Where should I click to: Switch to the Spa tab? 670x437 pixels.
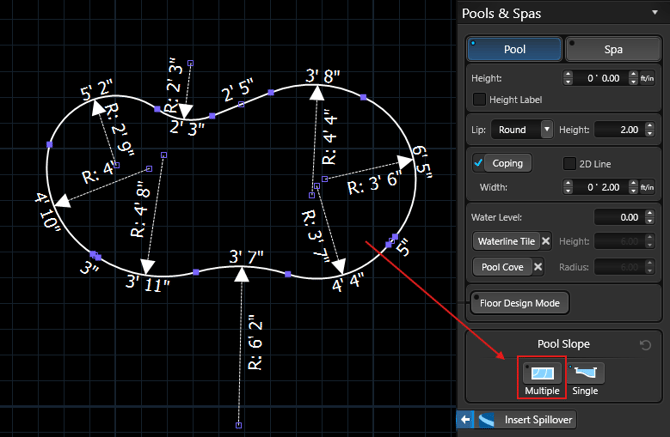click(611, 48)
